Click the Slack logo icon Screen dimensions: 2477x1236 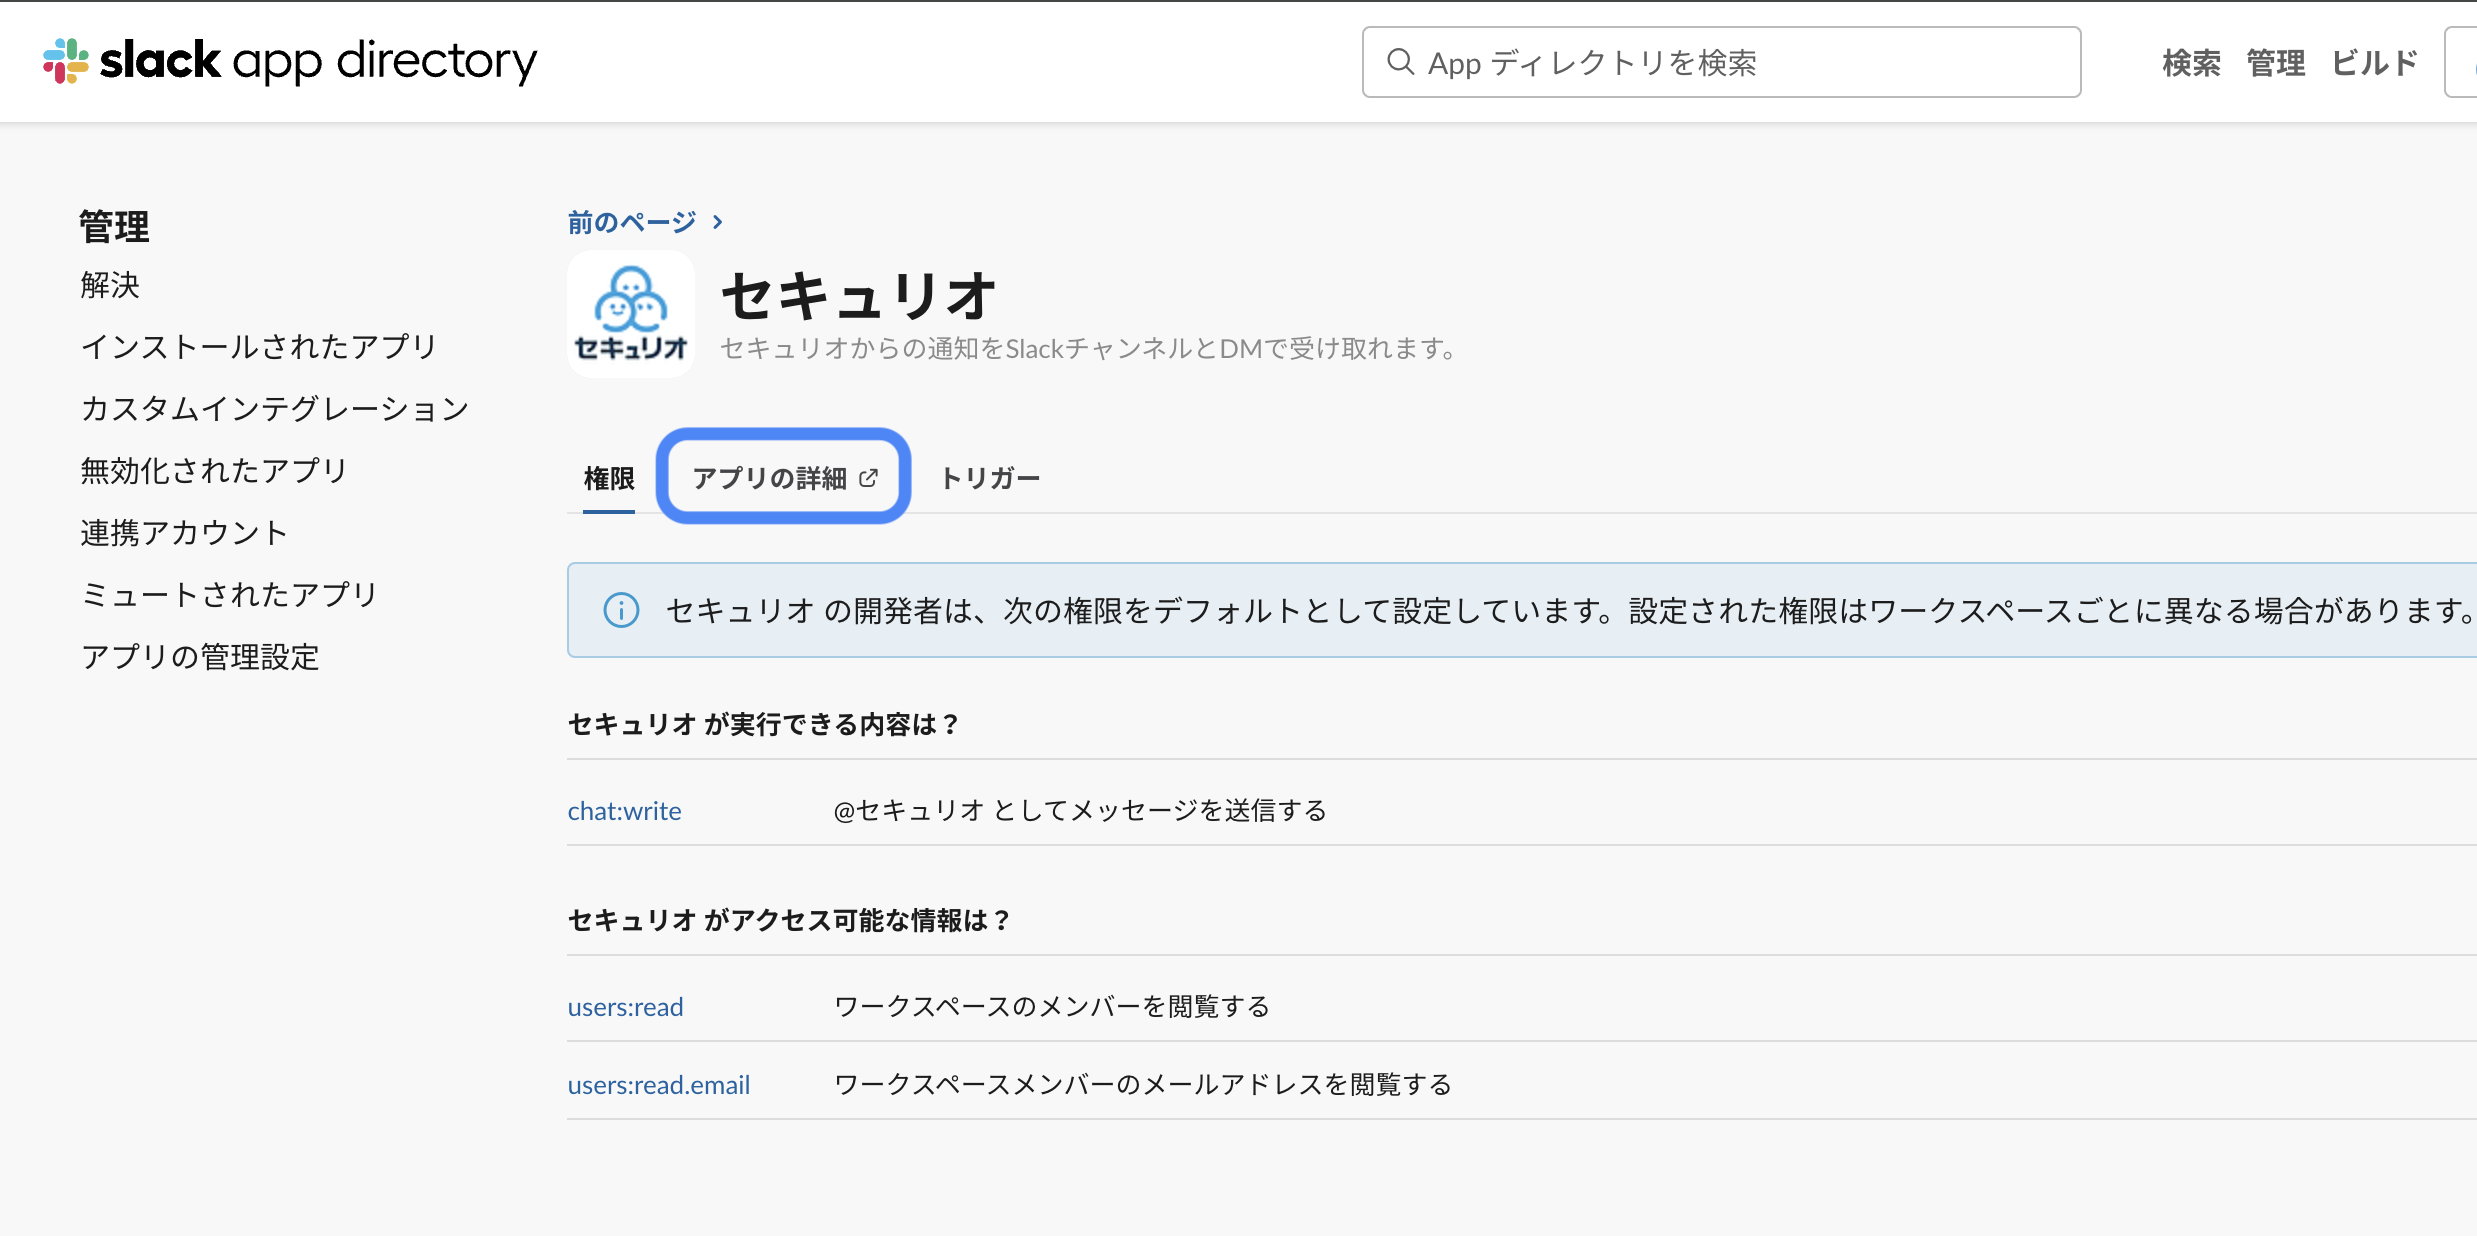tap(66, 61)
